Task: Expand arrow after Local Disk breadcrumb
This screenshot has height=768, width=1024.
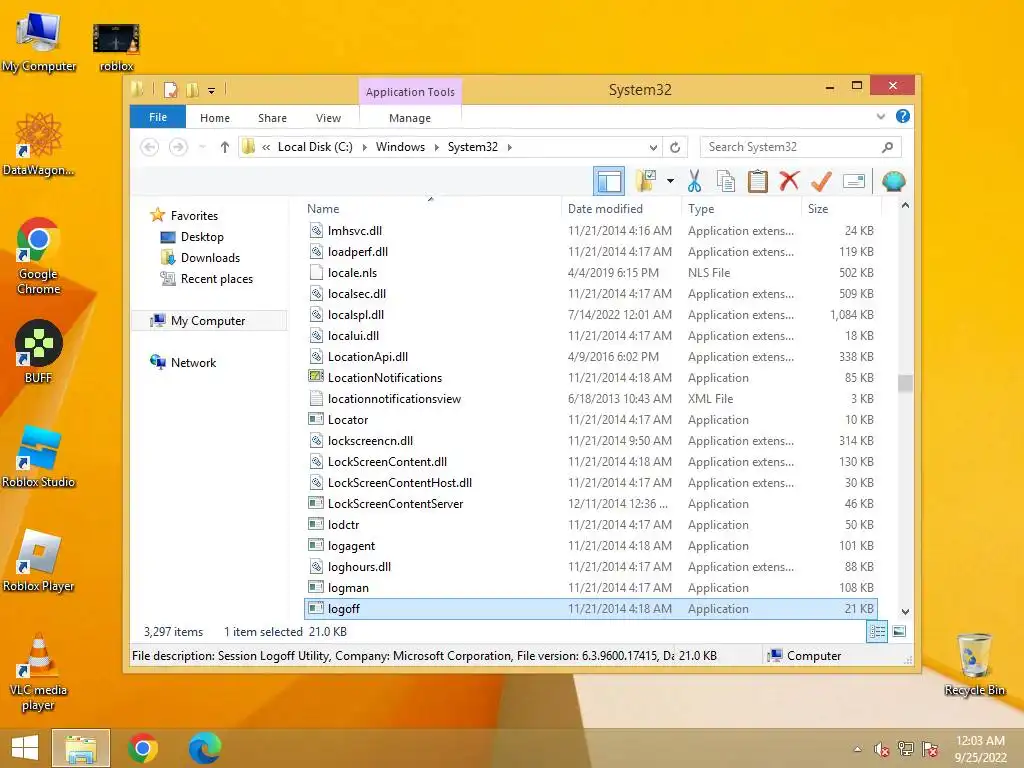Action: (x=364, y=147)
